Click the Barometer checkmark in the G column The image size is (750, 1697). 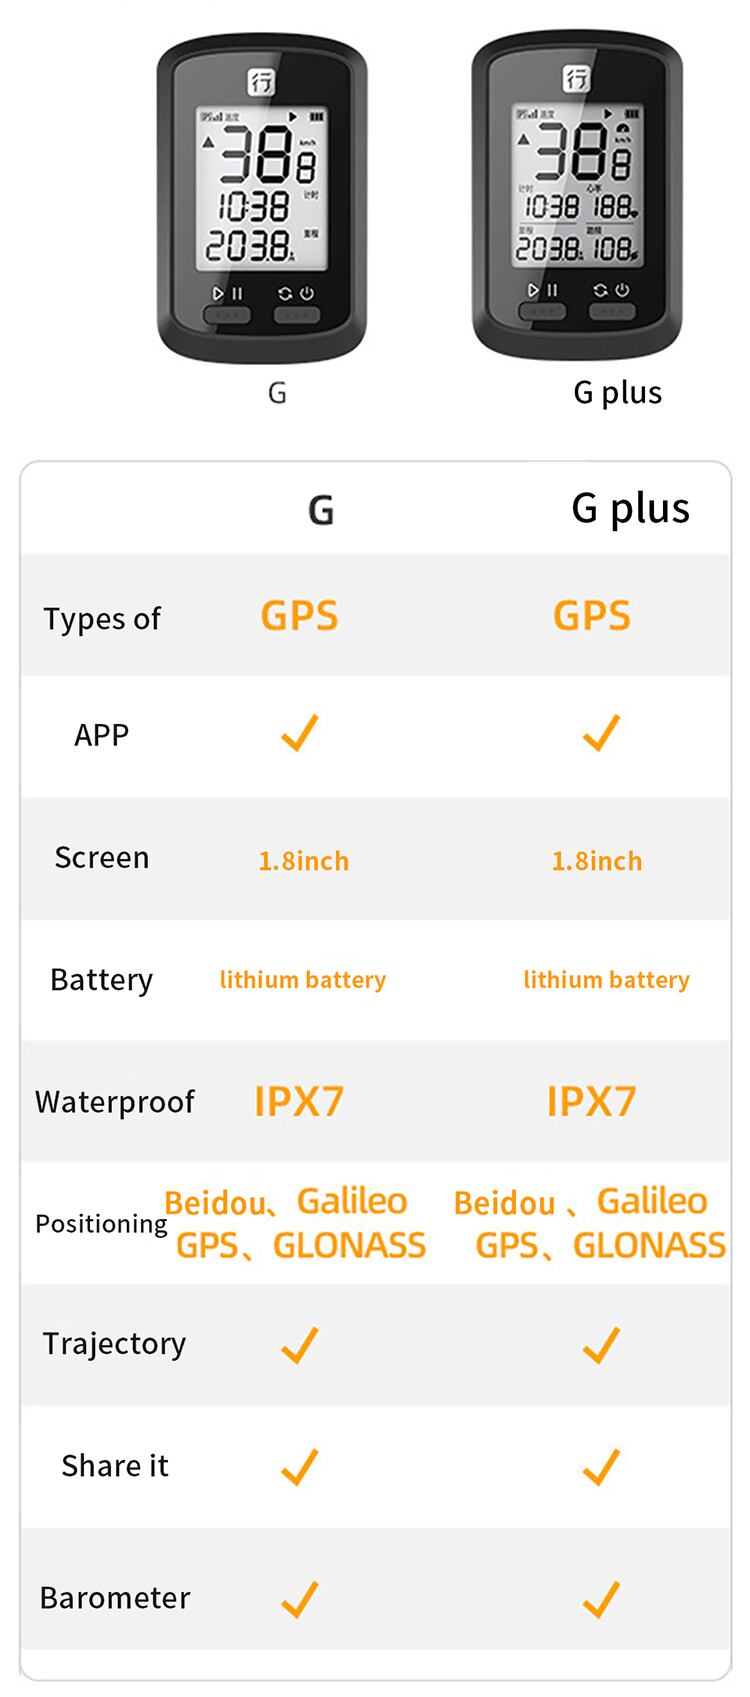(x=299, y=1598)
